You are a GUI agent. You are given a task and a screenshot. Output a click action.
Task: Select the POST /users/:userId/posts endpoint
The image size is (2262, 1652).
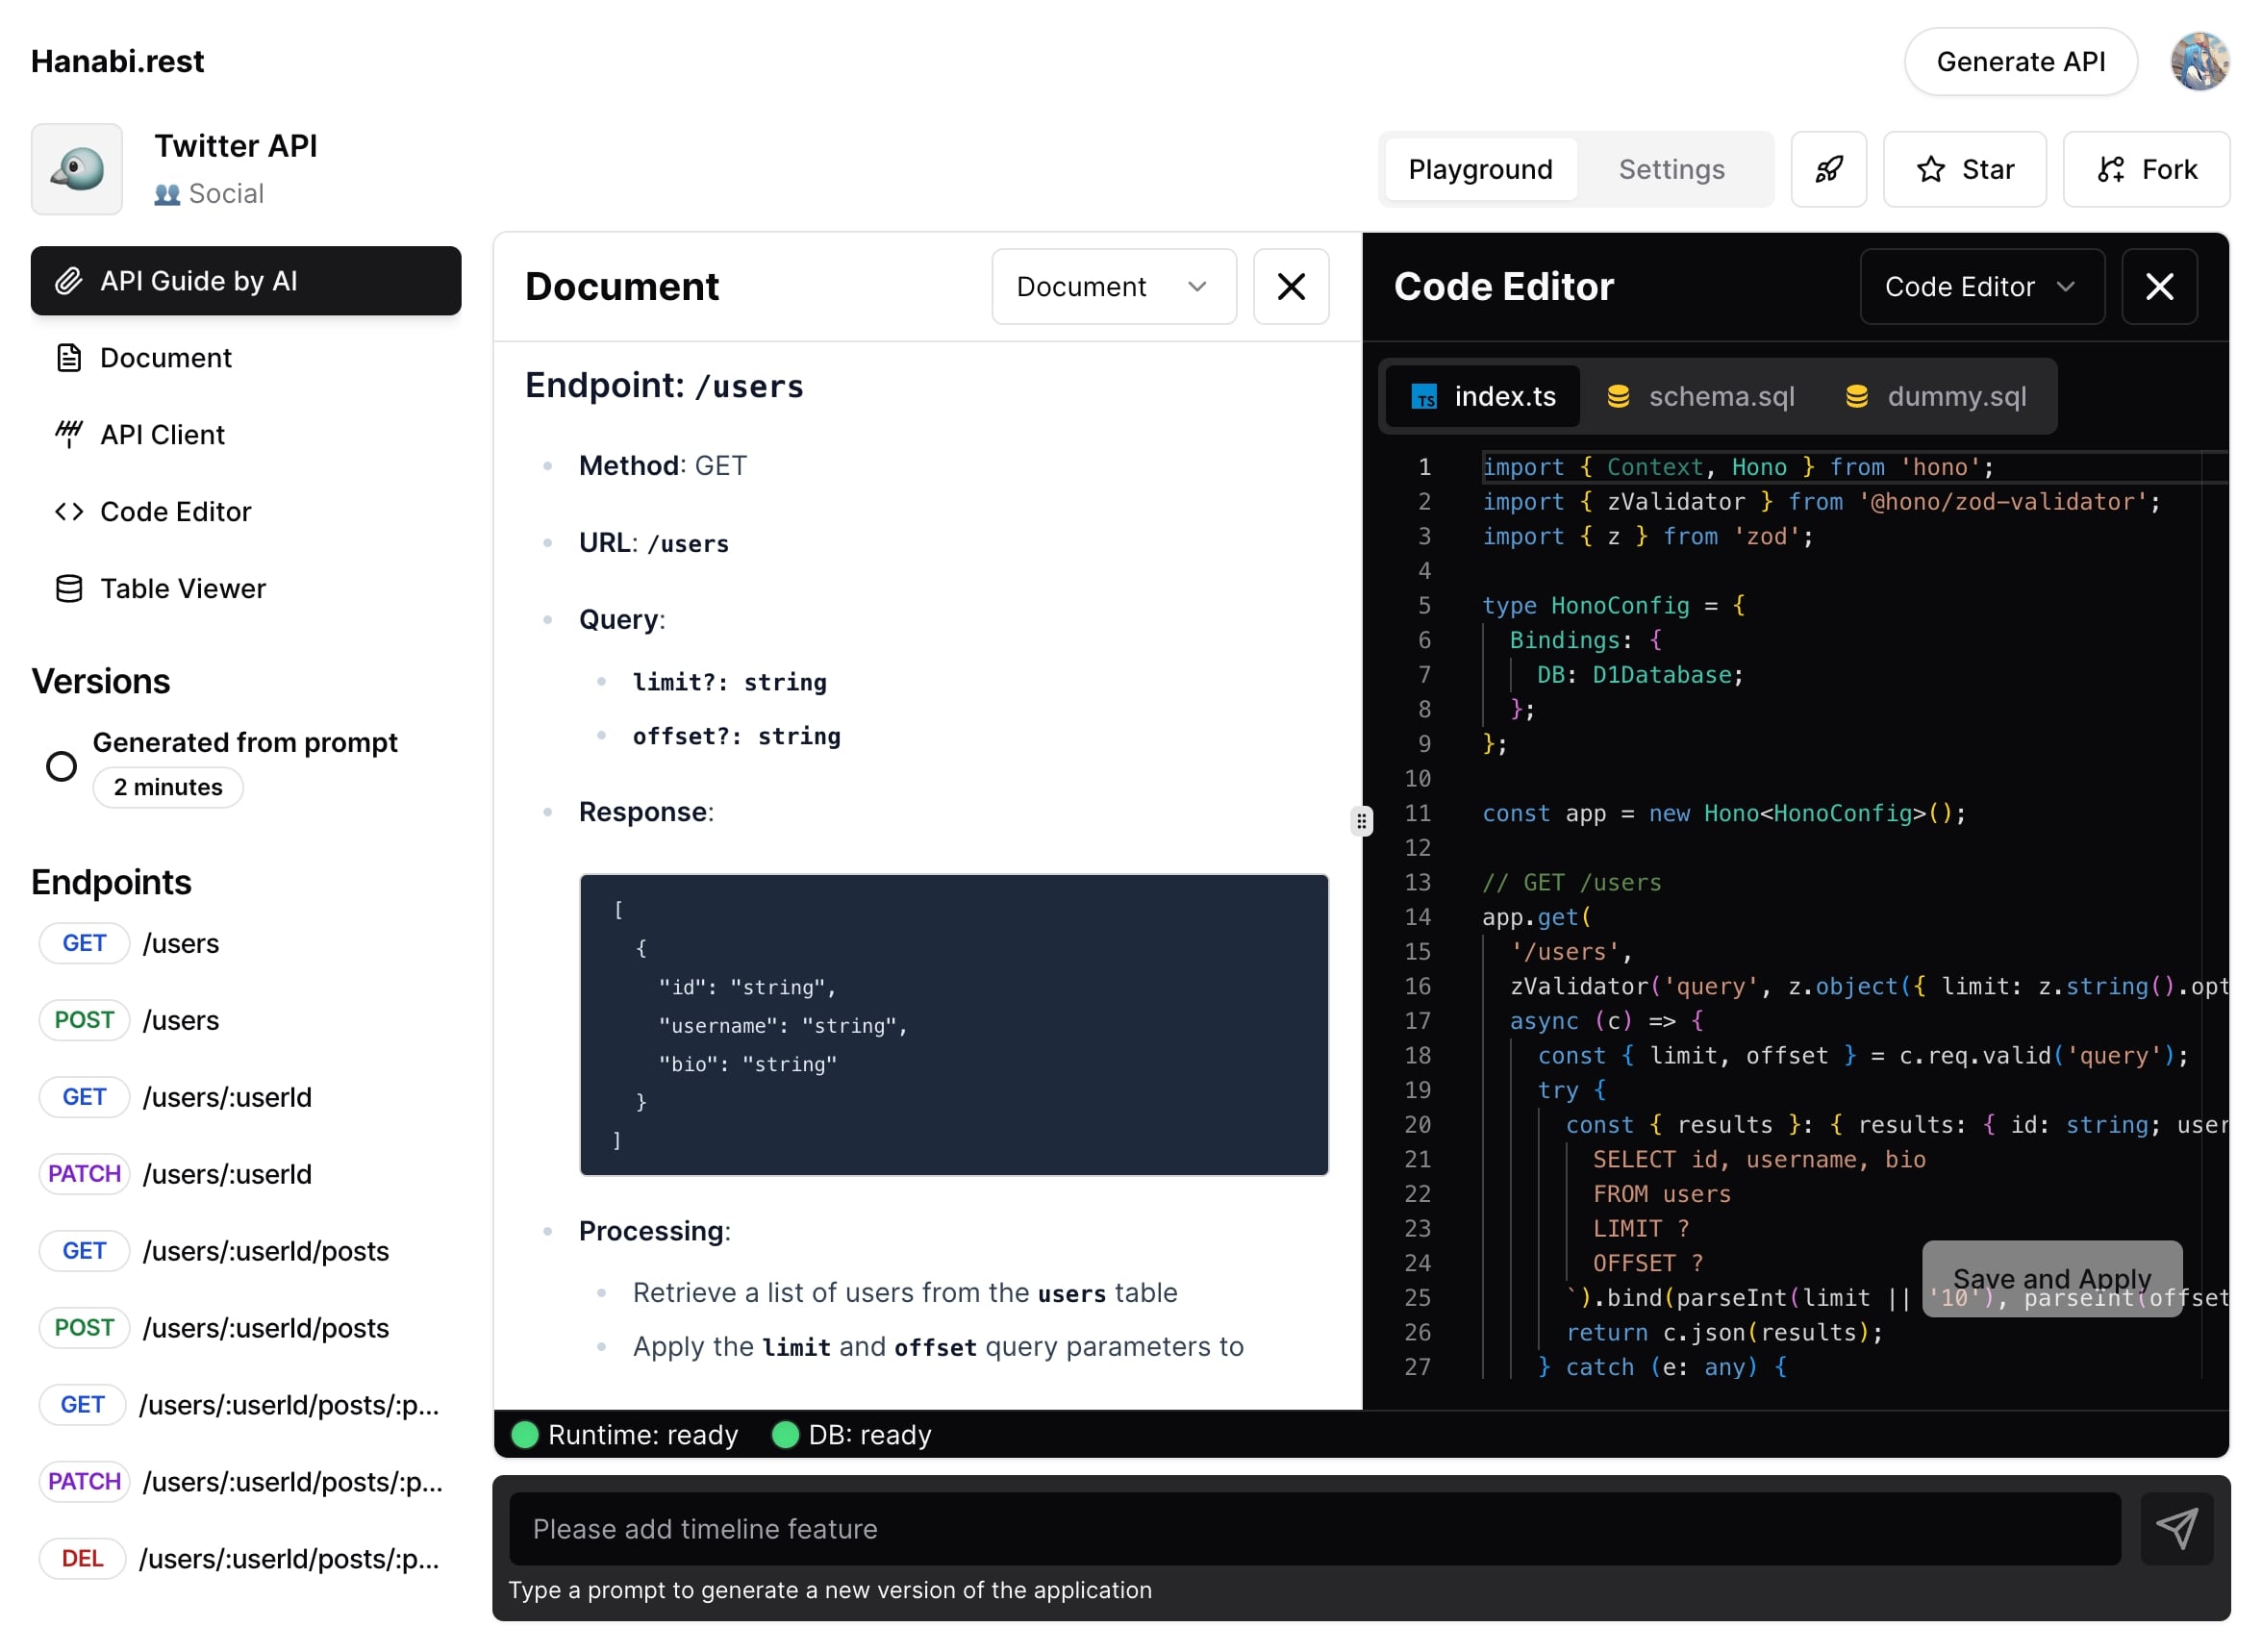pos(246,1327)
